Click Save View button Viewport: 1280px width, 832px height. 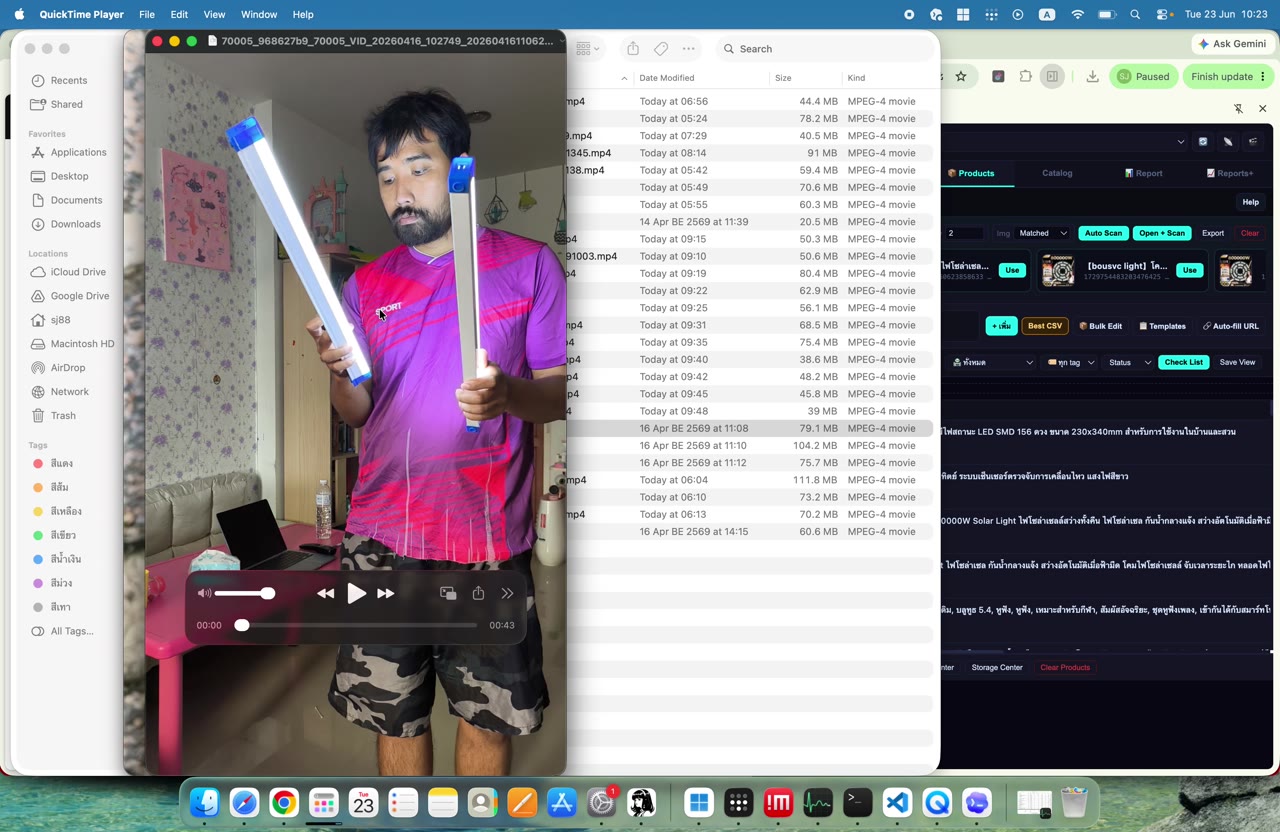(x=1237, y=362)
